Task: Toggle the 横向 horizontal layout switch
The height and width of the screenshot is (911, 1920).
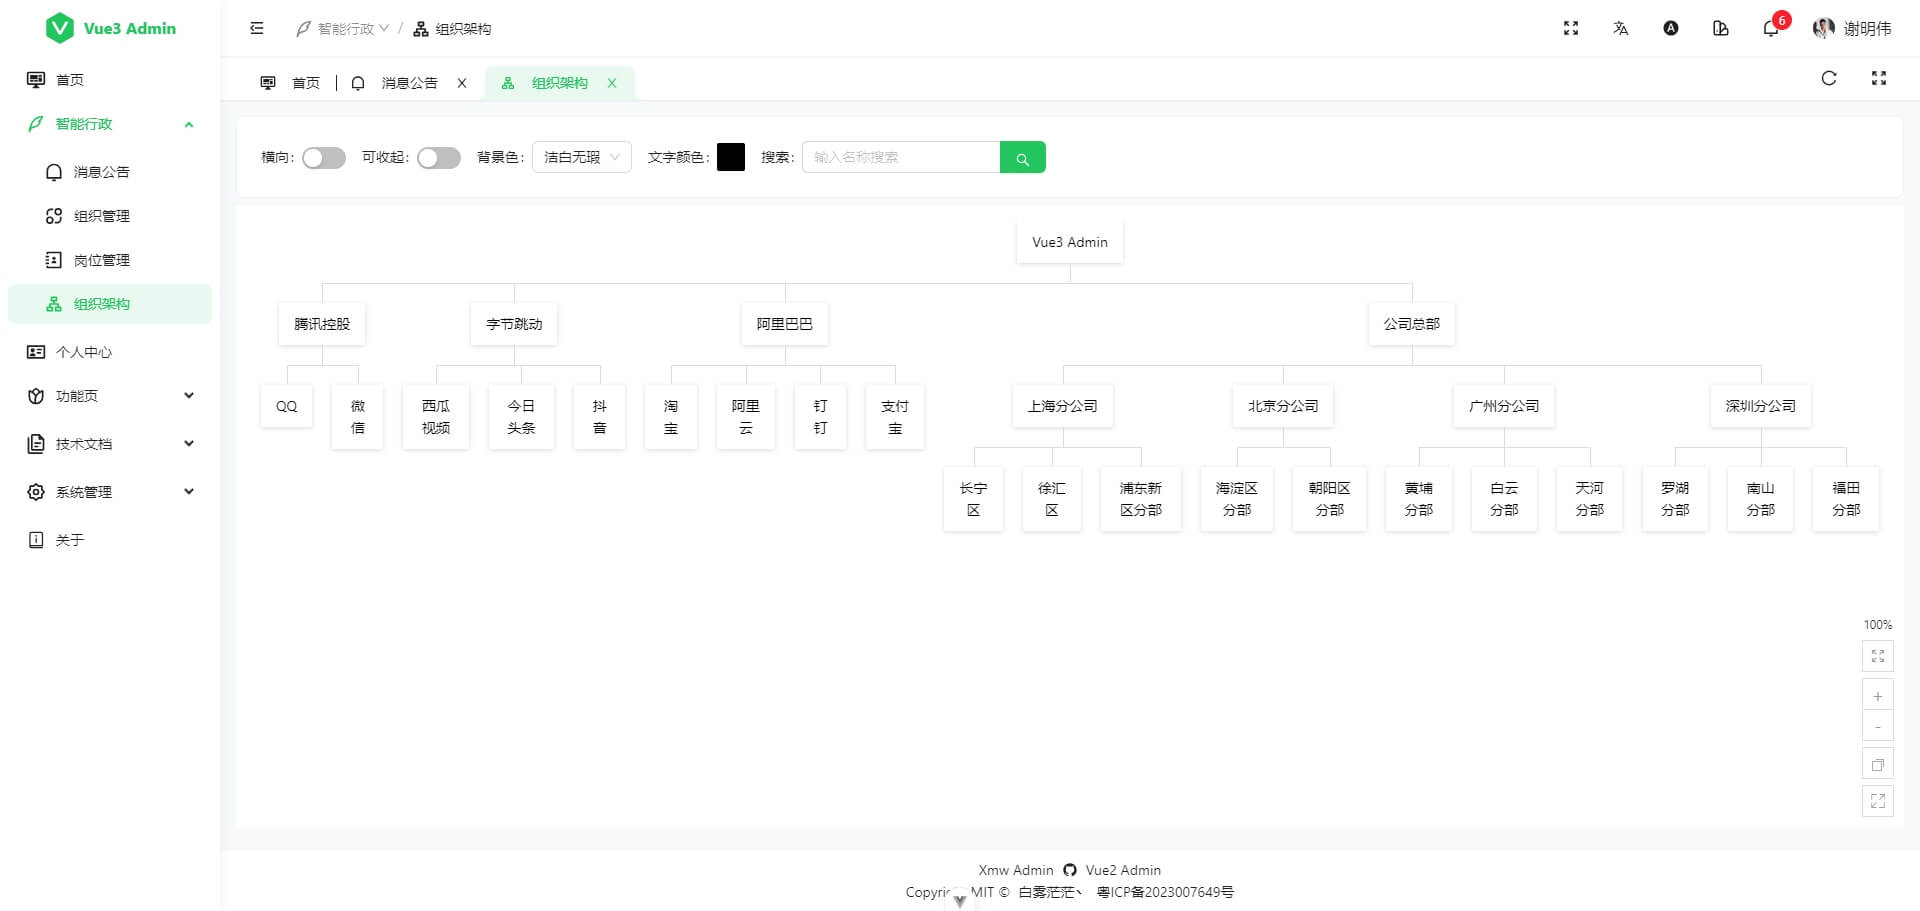Action: 323,158
